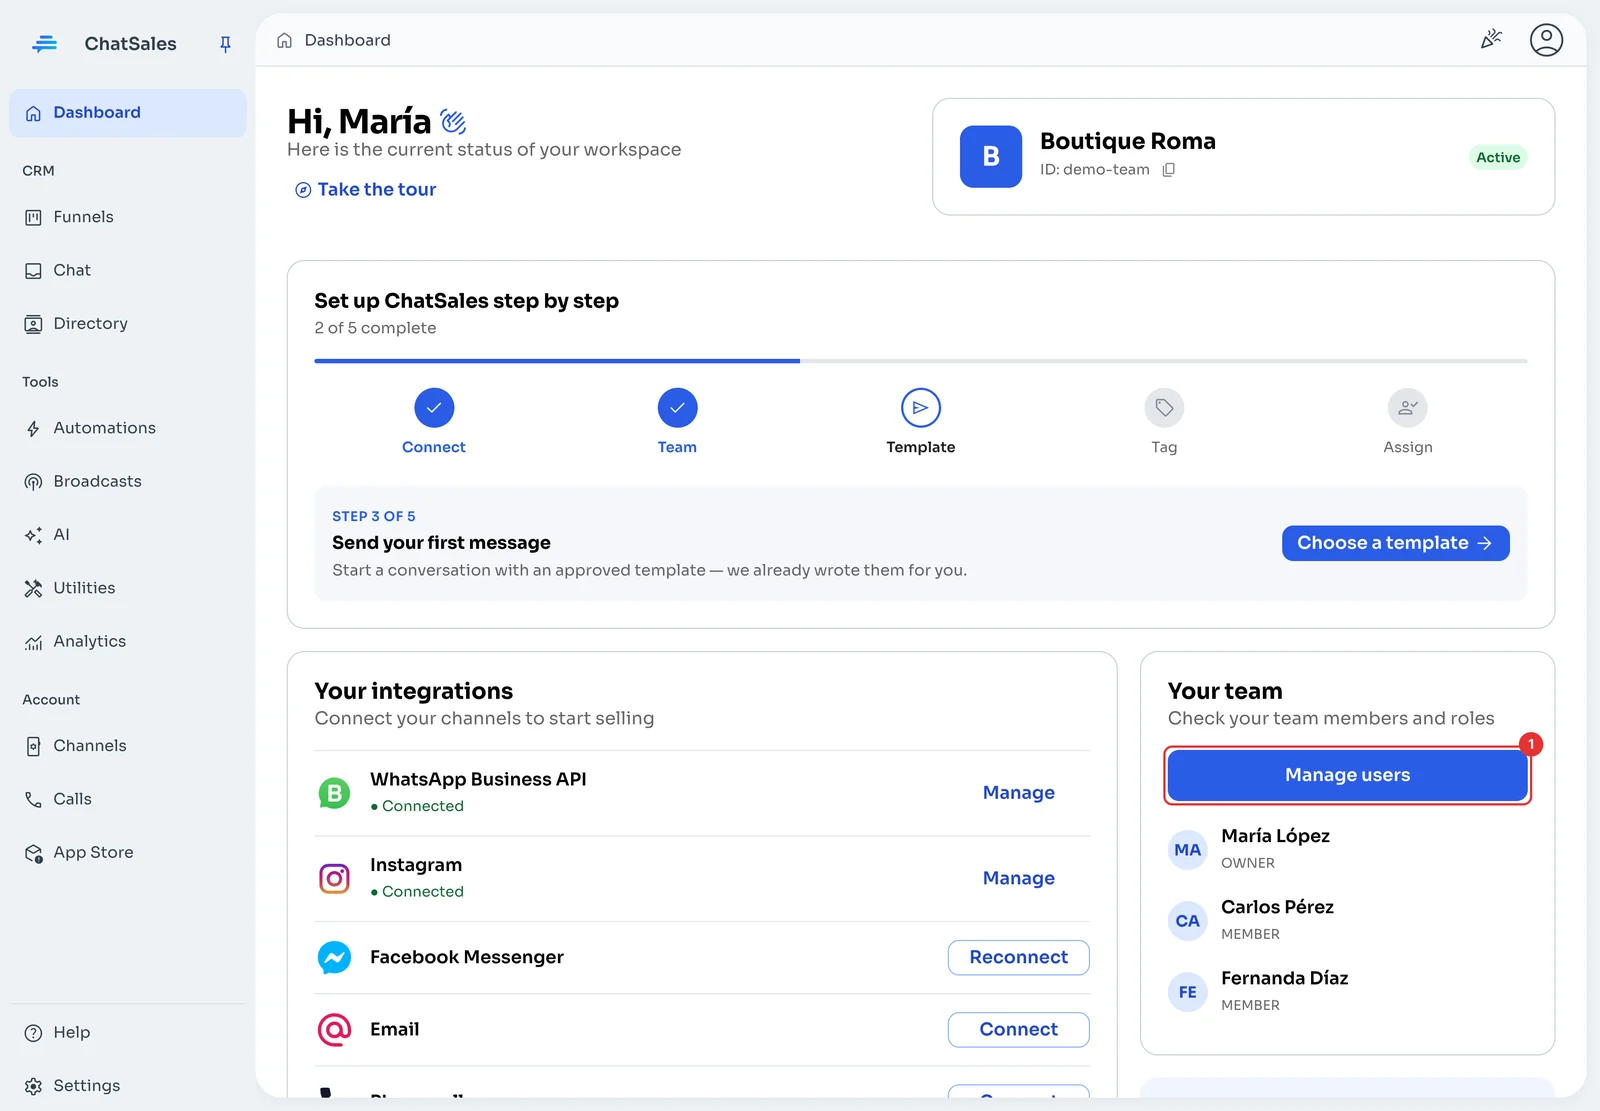
Task: Open Broadcasts in the sidebar
Action: tap(128, 481)
